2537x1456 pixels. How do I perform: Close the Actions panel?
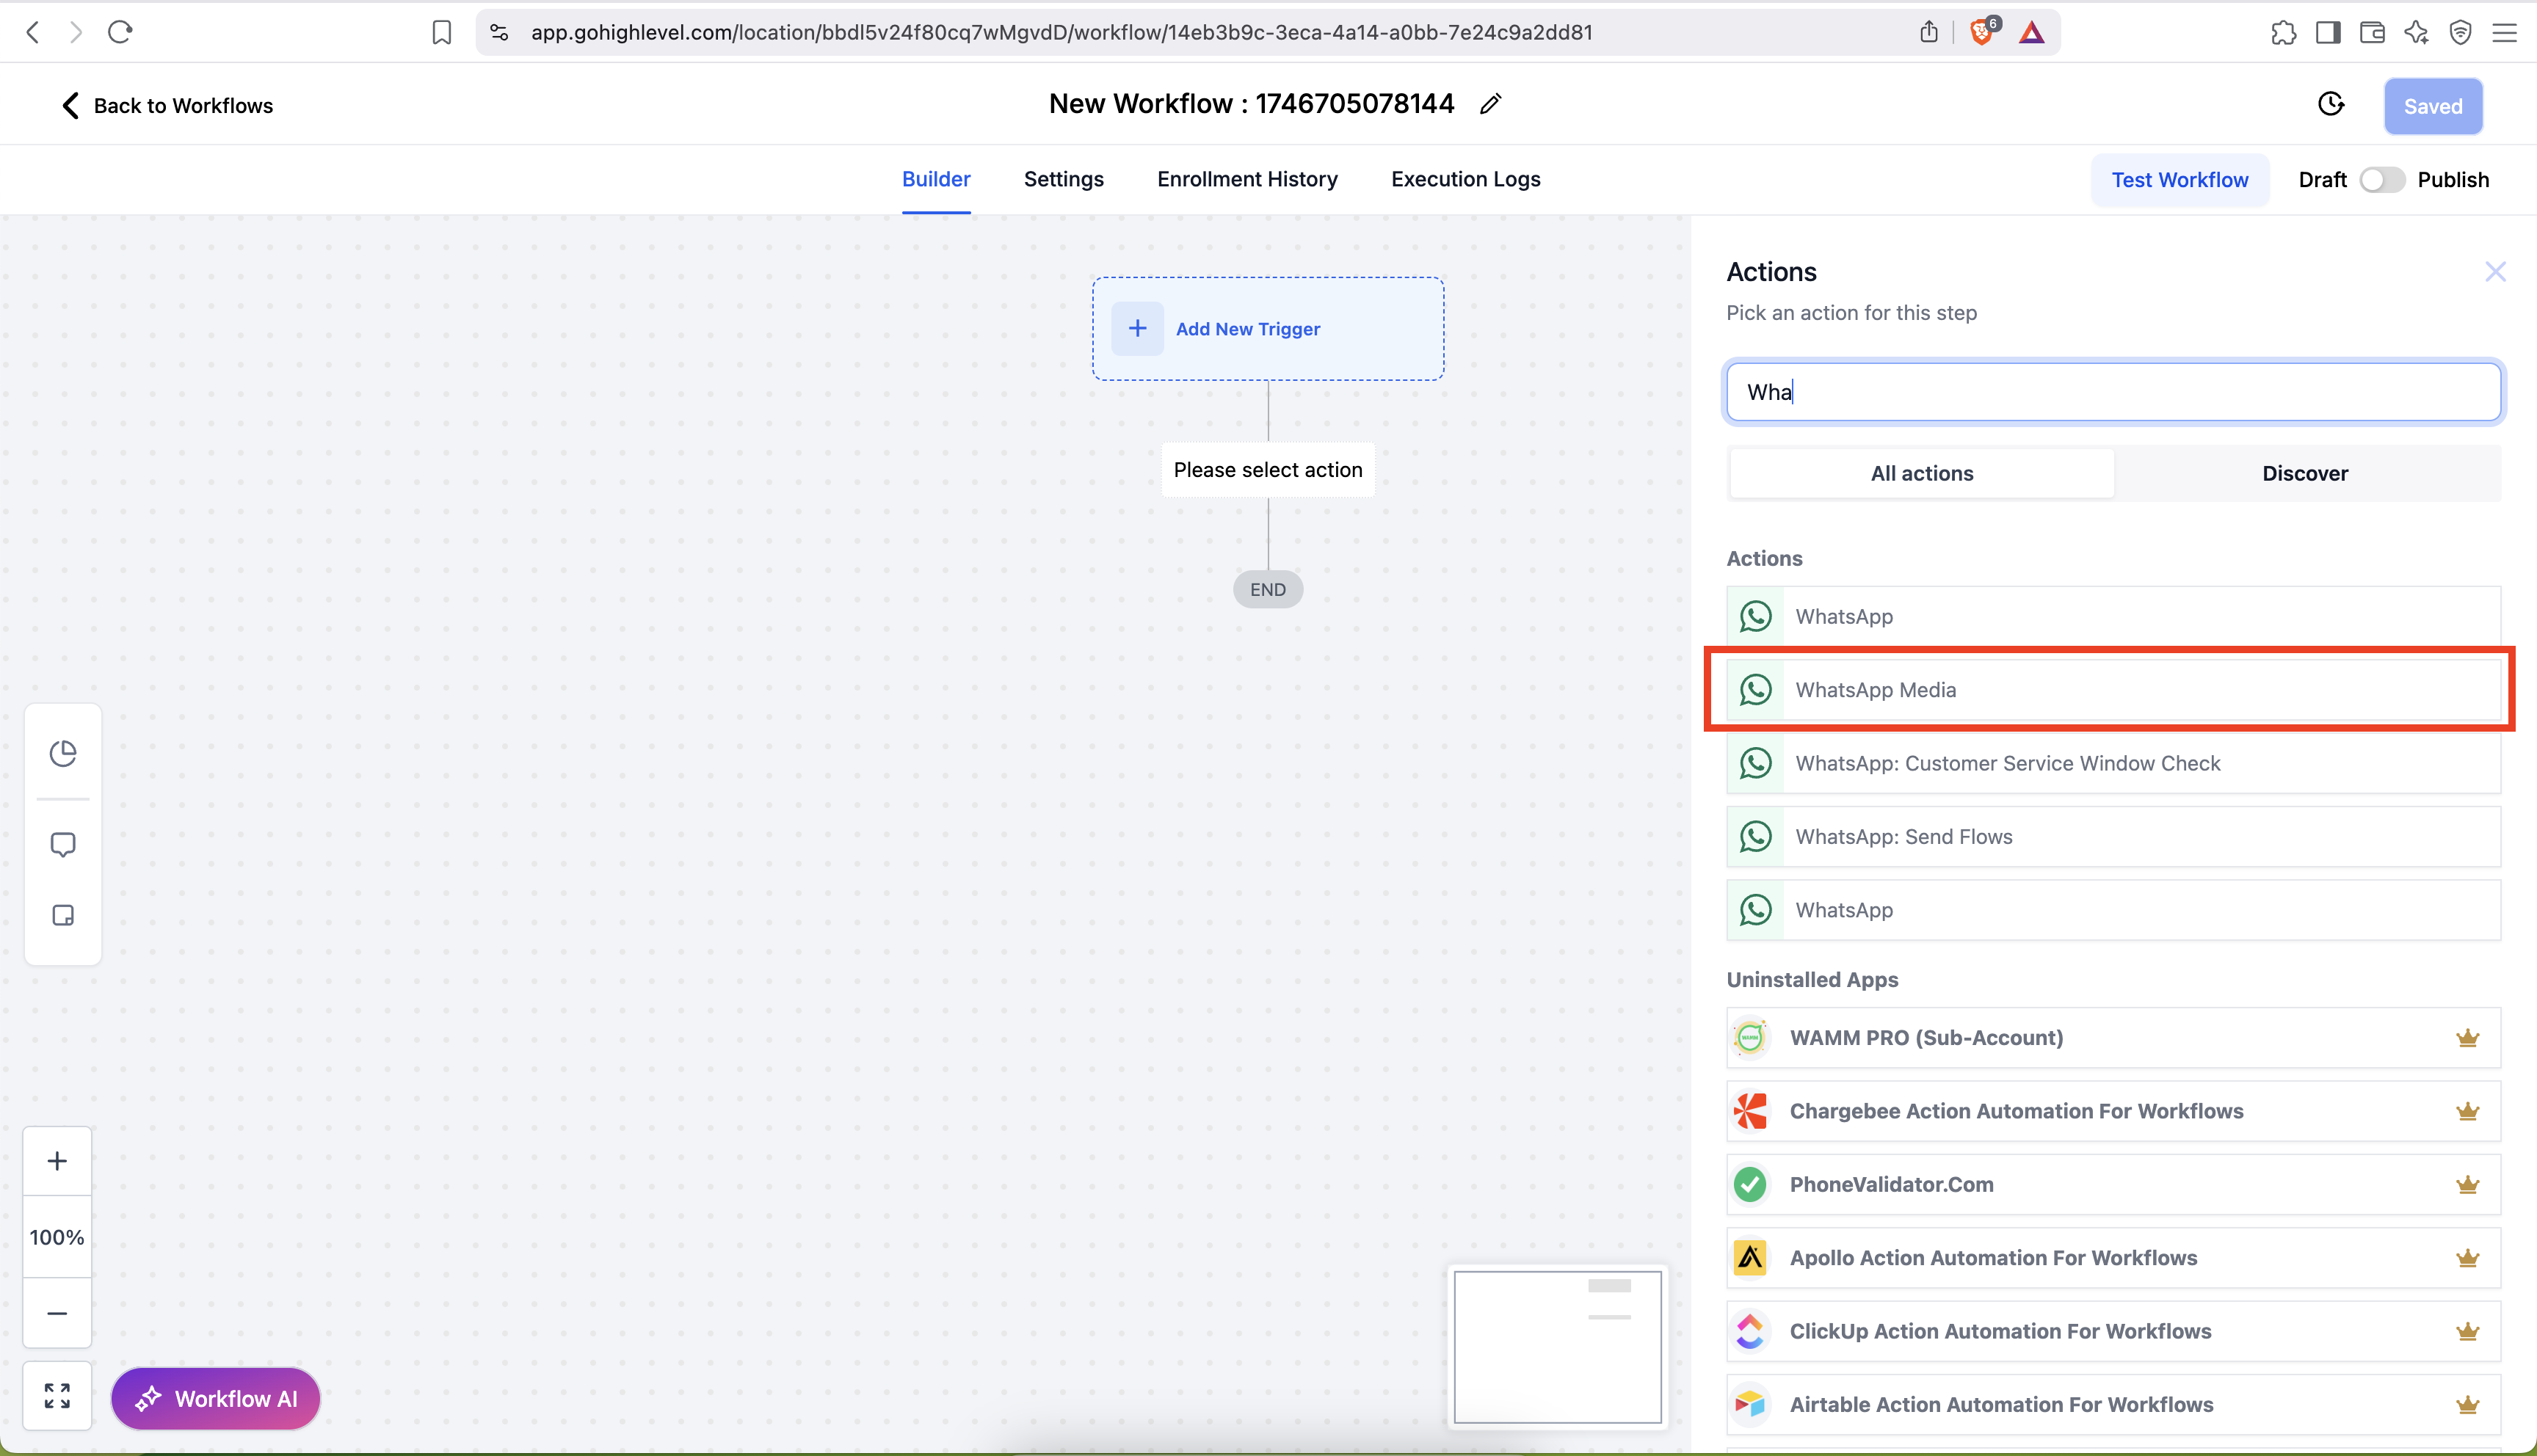click(2495, 271)
